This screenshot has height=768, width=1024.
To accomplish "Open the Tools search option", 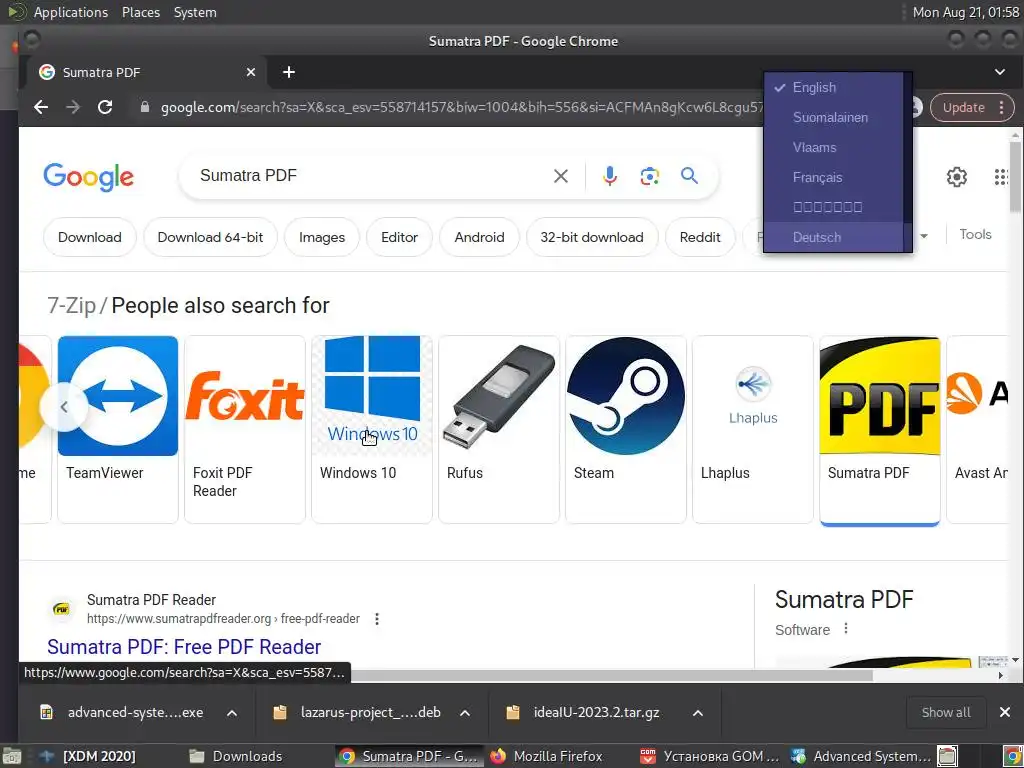I will coord(975,234).
